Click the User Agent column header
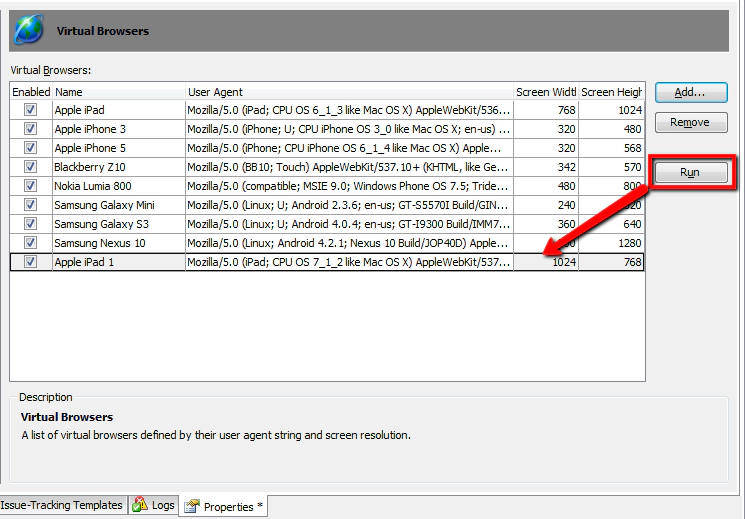This screenshot has height=519, width=745. [348, 92]
